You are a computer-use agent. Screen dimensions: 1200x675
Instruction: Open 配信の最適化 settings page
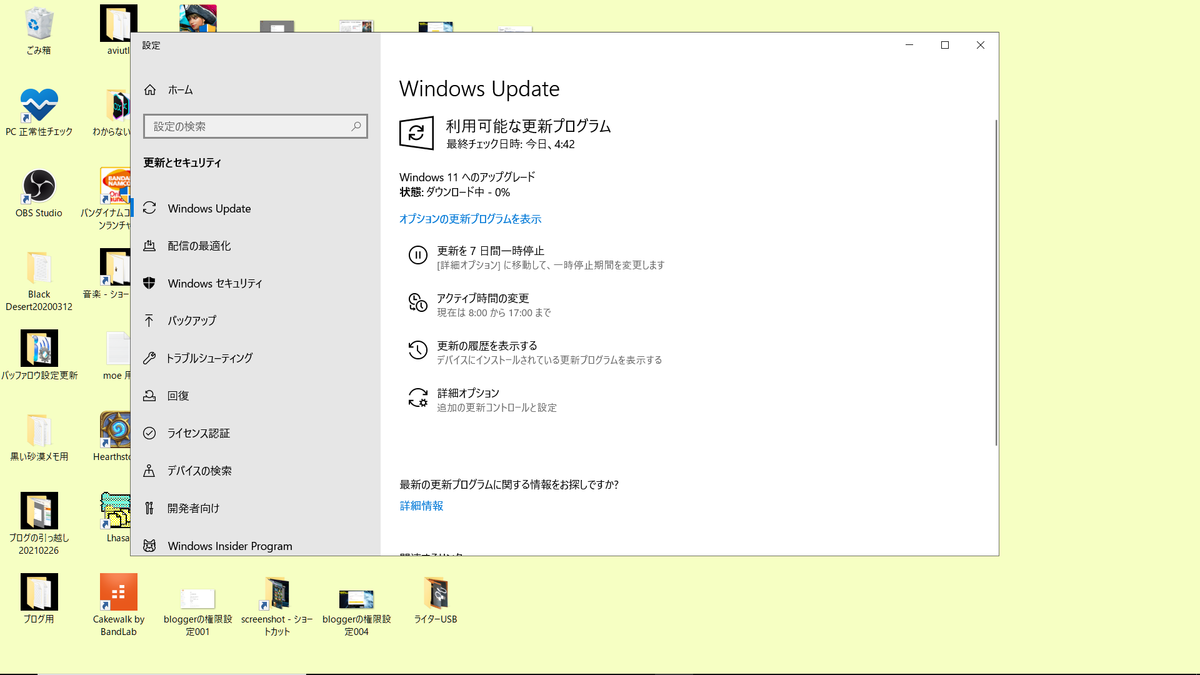[x=256, y=246]
